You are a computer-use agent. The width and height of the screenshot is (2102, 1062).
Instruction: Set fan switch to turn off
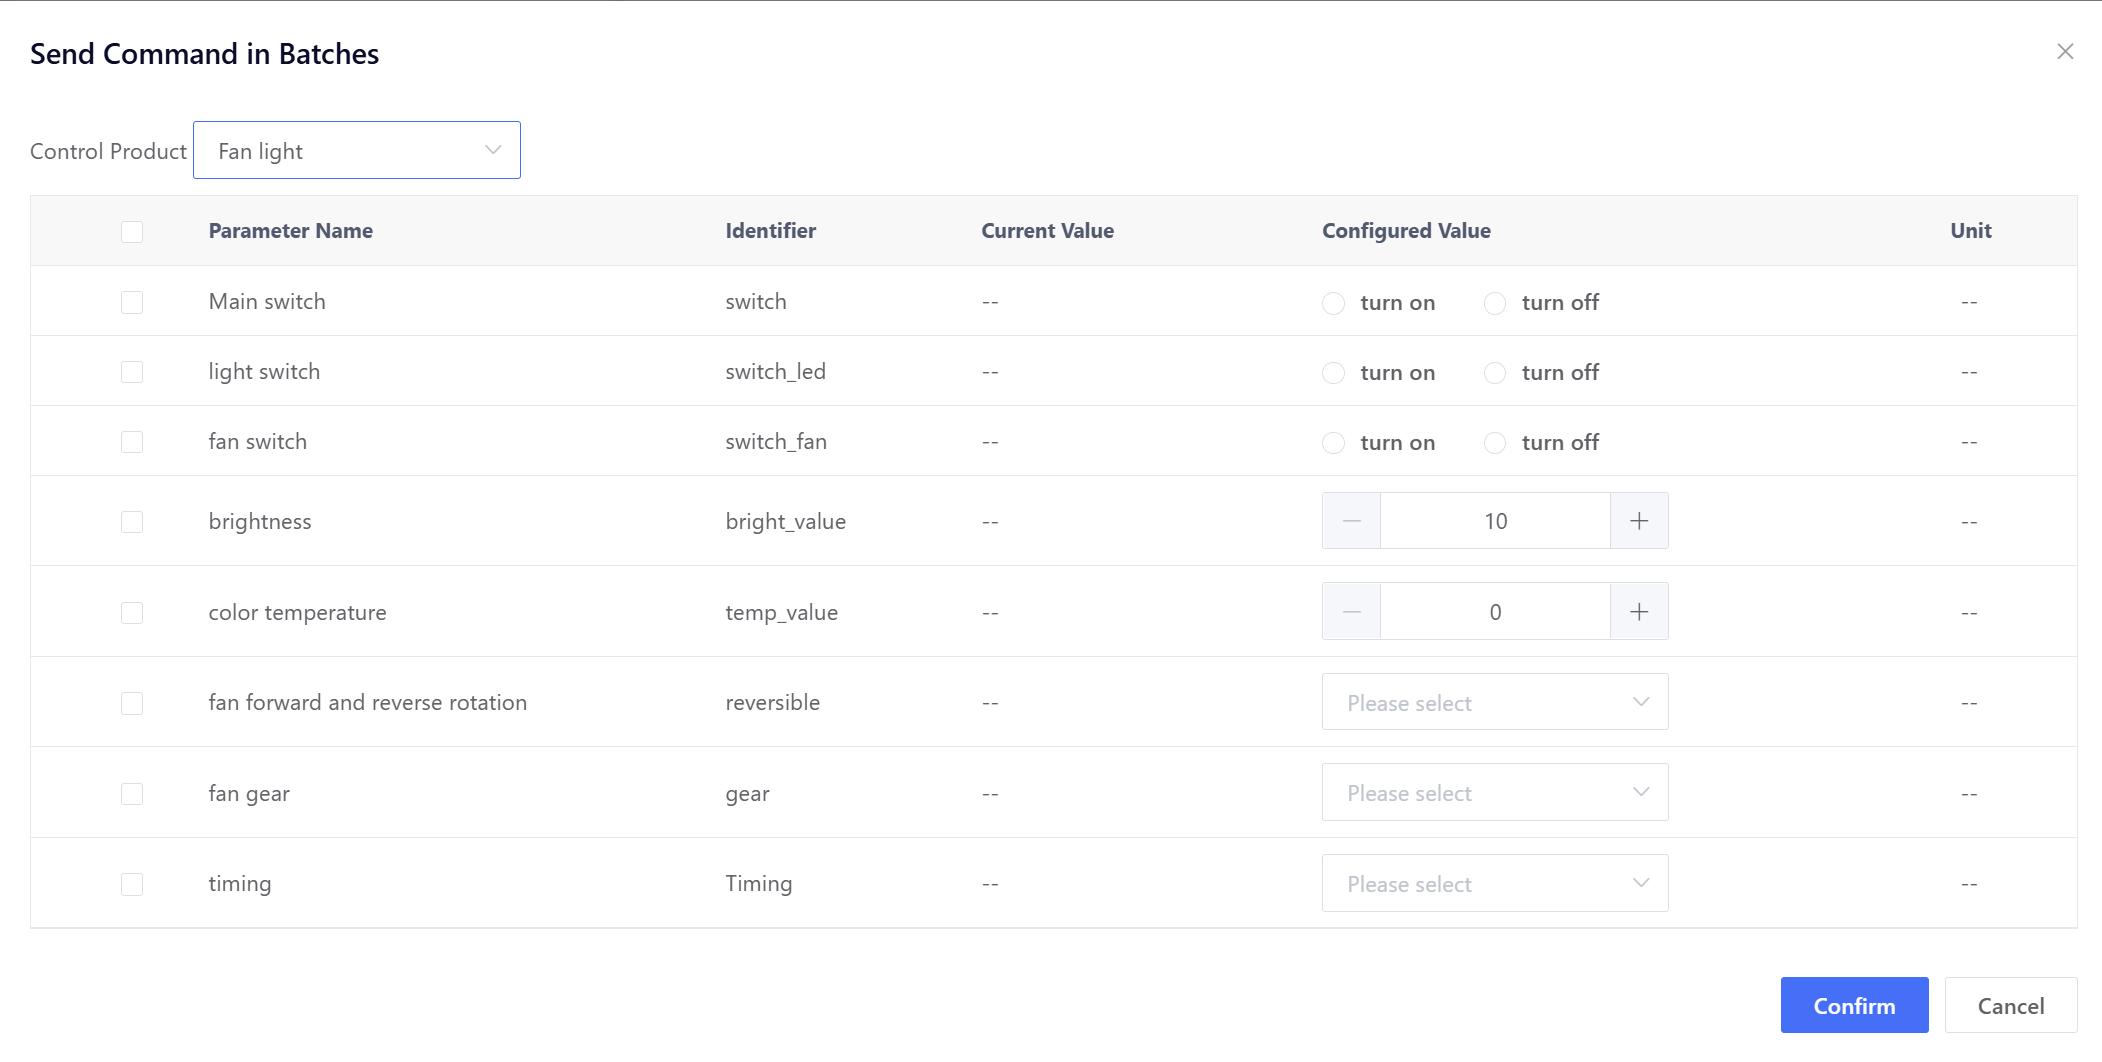point(1495,443)
